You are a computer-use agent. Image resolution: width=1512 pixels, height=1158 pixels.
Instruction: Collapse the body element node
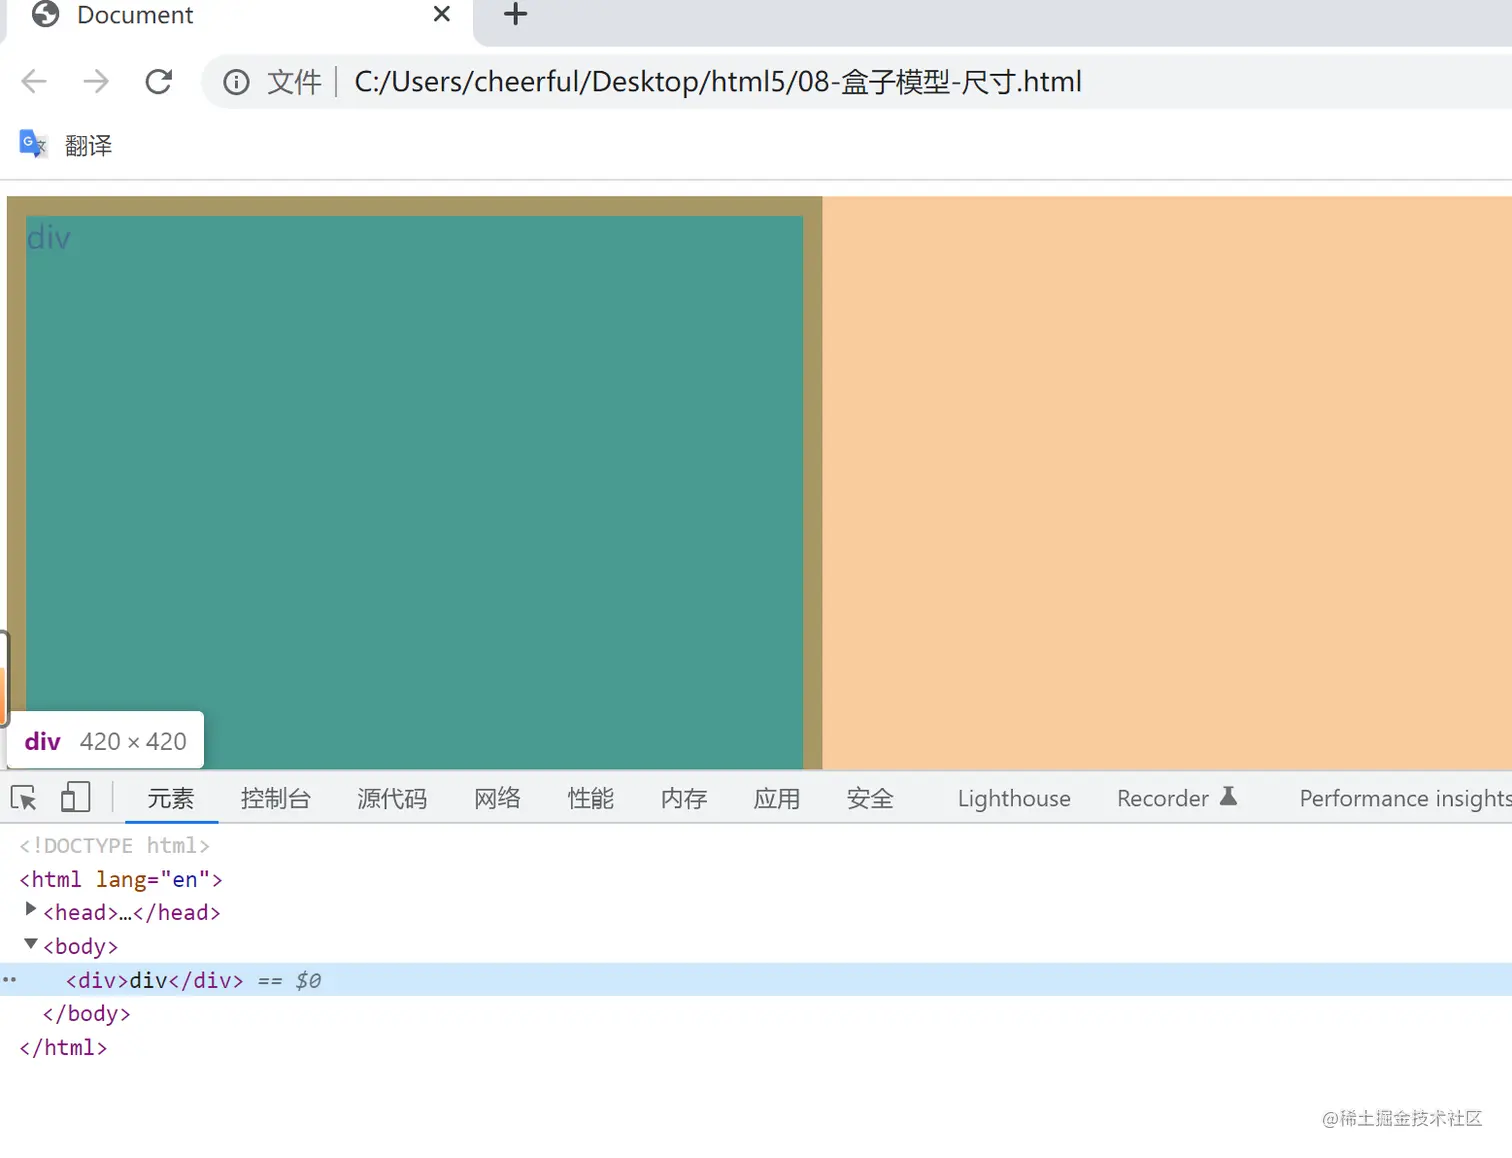pyautogui.click(x=31, y=944)
